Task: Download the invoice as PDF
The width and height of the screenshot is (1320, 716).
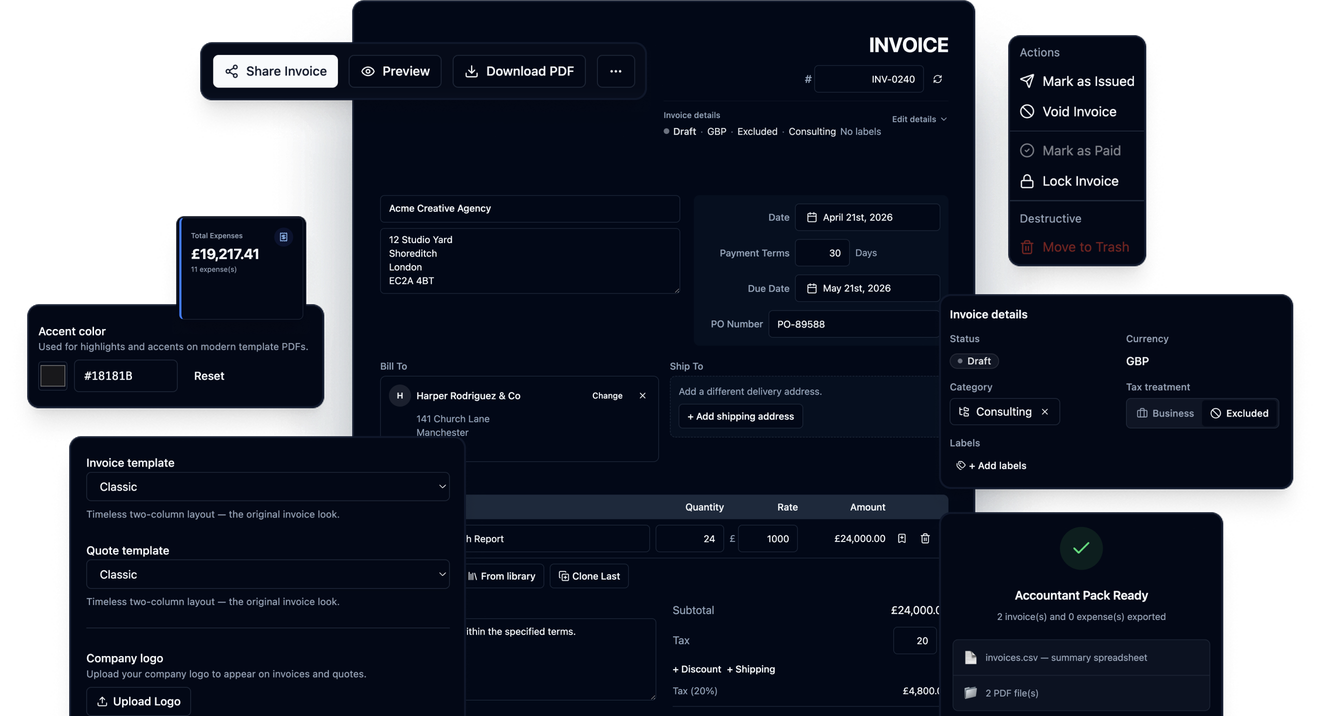Action: (x=519, y=71)
